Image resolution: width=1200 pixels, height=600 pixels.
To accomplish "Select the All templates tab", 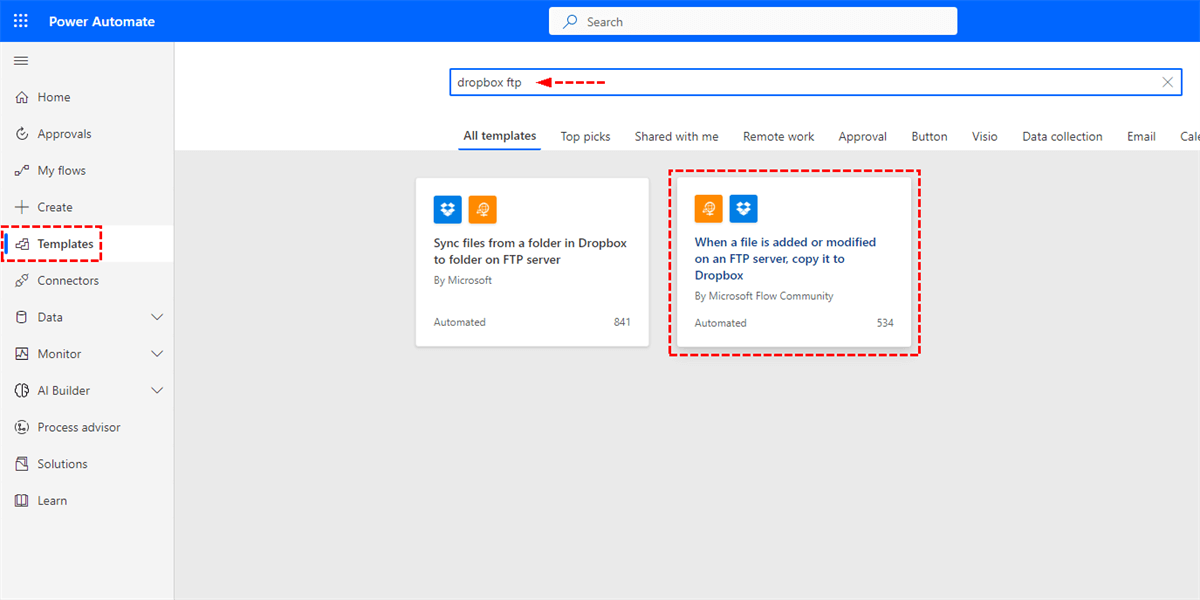I will [500, 136].
